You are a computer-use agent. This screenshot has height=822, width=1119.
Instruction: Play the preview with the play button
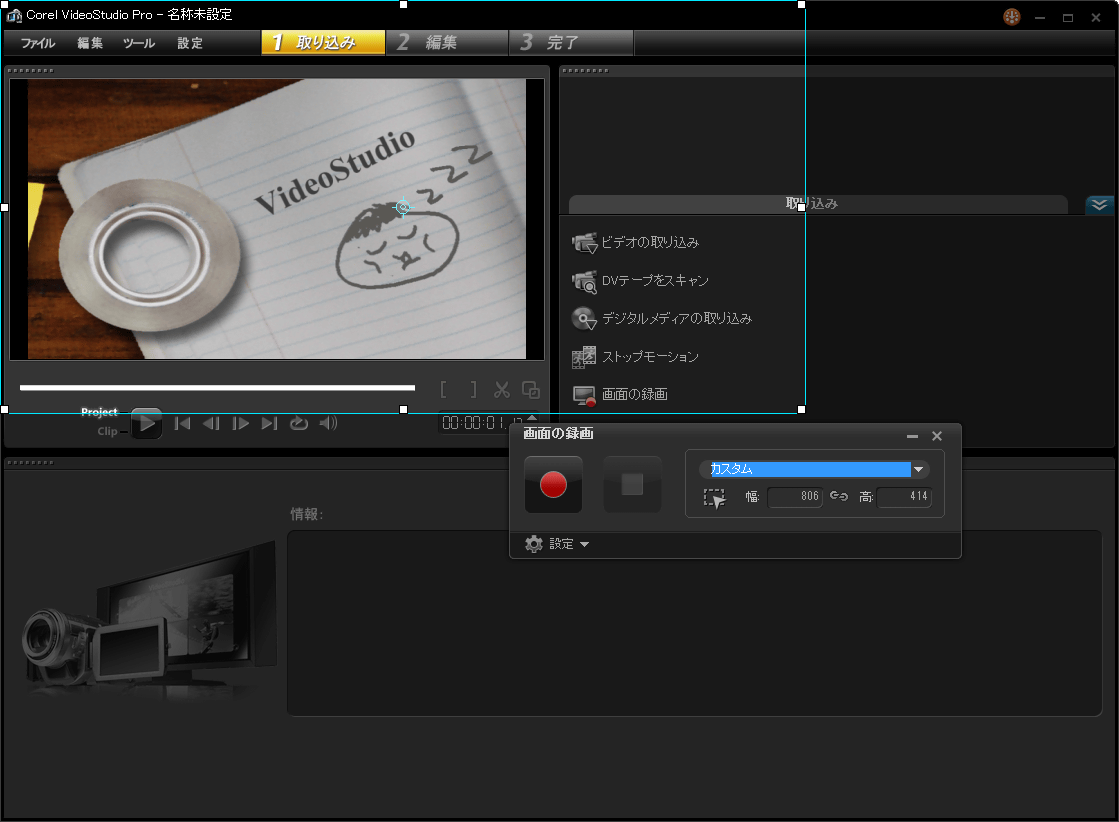coord(147,423)
